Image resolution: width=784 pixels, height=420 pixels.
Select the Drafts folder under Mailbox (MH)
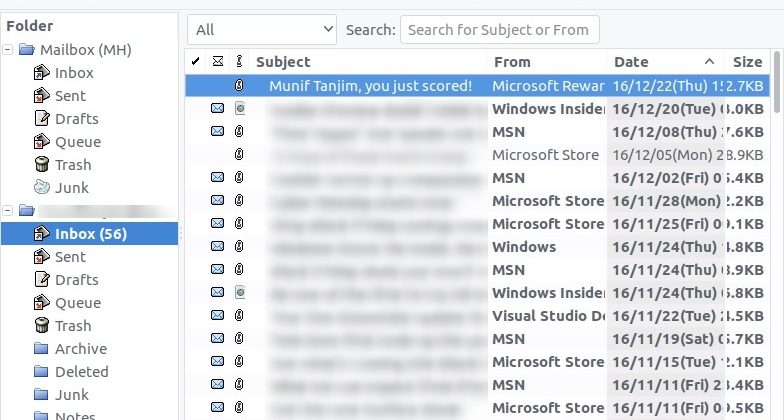click(76, 119)
